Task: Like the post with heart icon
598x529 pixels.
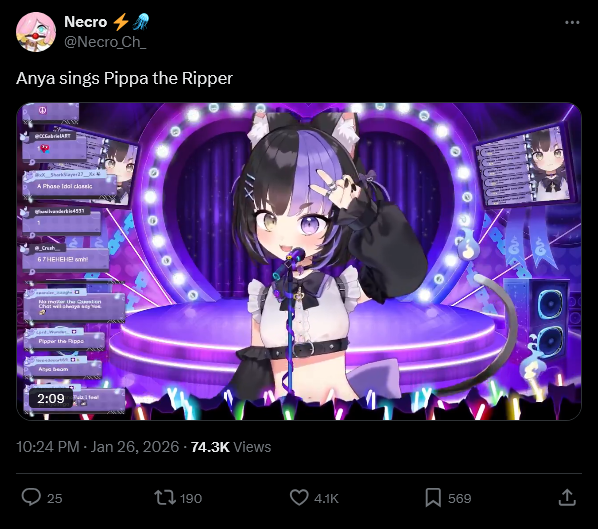Action: click(x=299, y=498)
